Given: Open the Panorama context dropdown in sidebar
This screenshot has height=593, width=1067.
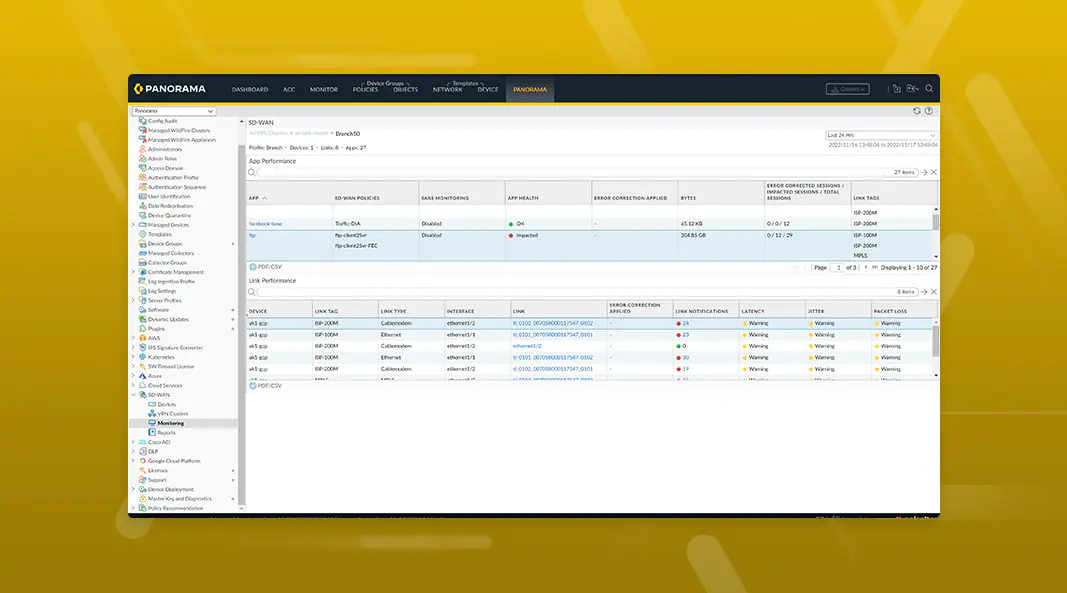Looking at the screenshot, I should [x=173, y=111].
